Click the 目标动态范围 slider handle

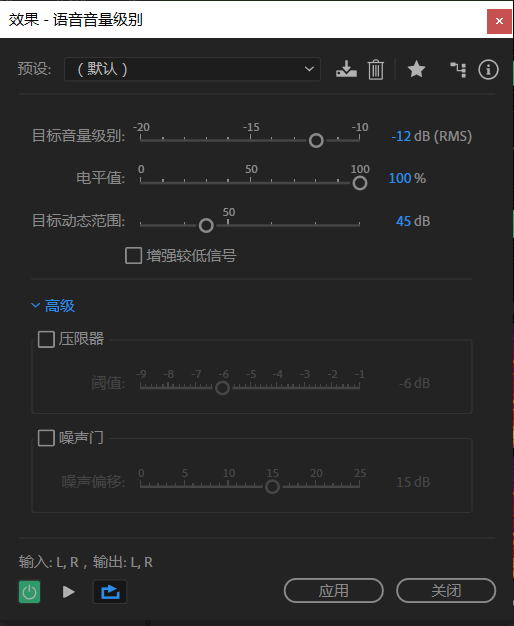tap(206, 226)
